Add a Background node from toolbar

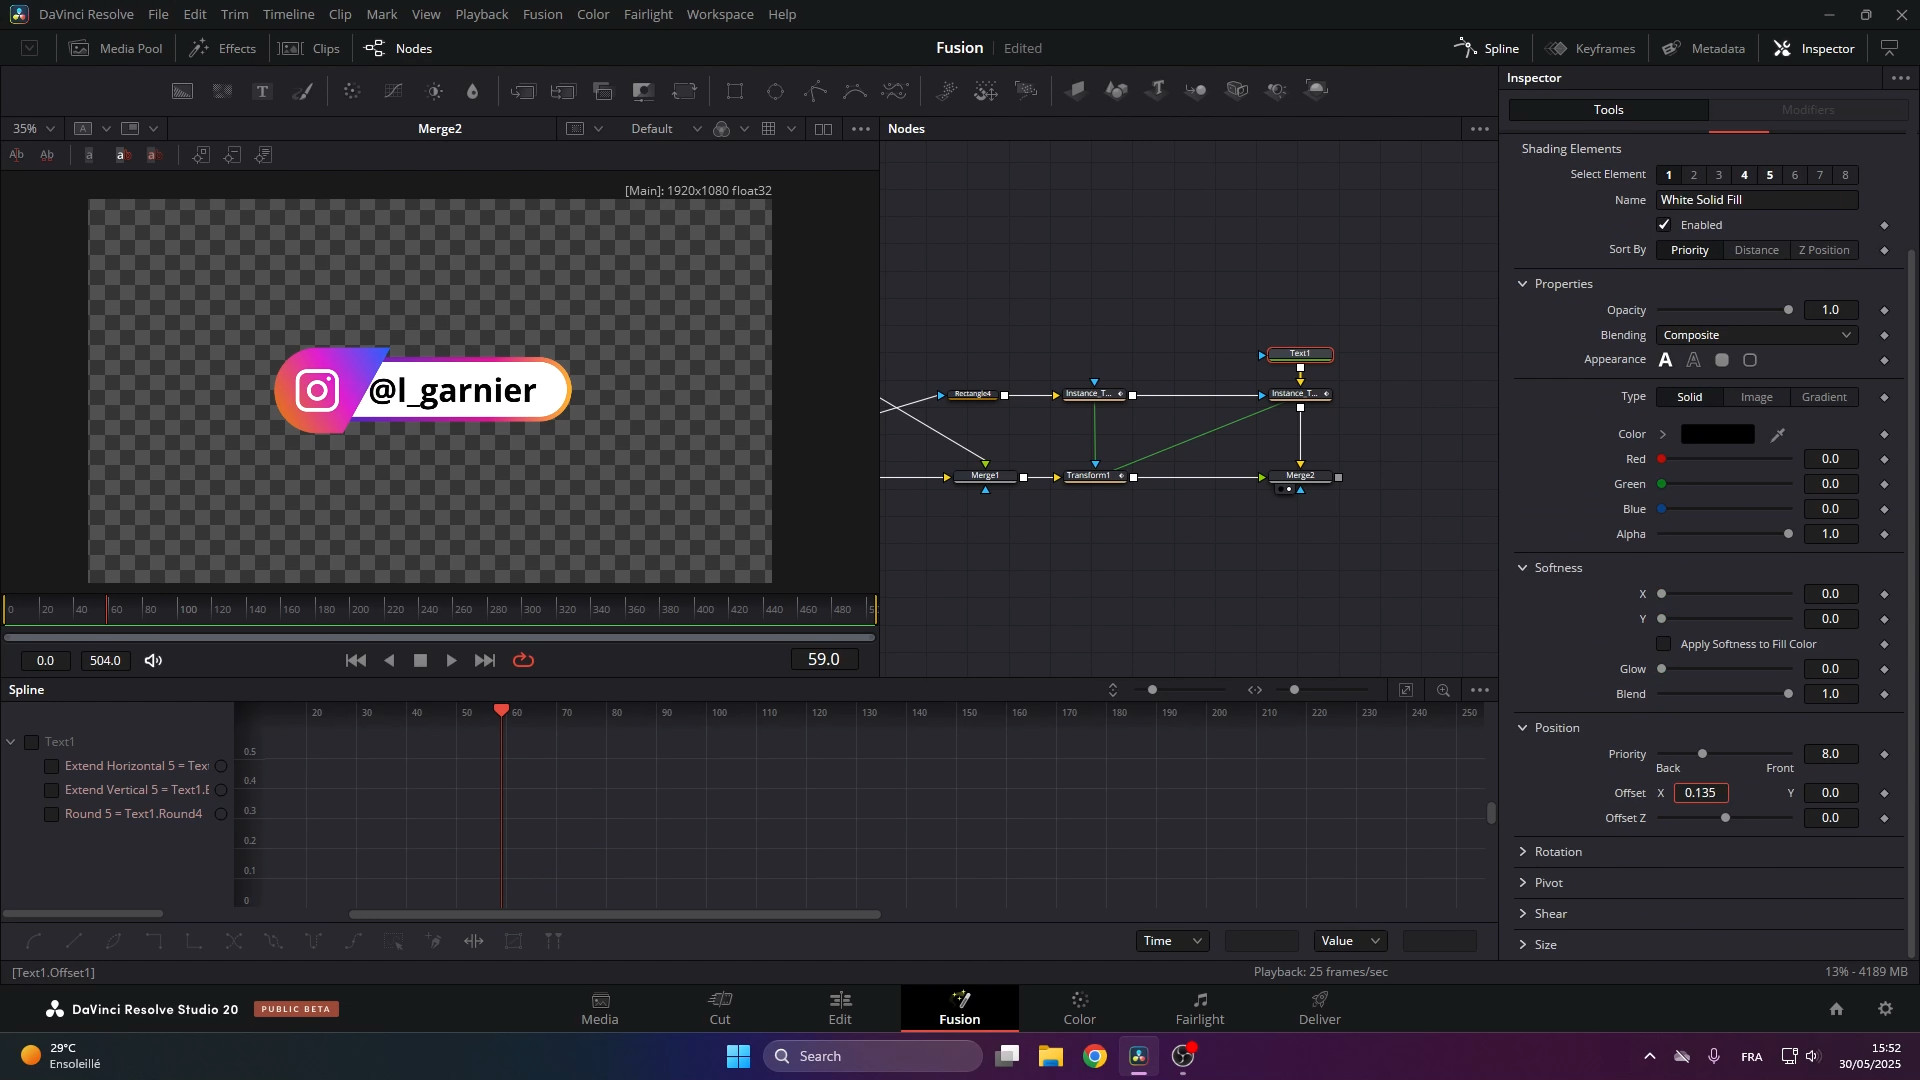182,91
